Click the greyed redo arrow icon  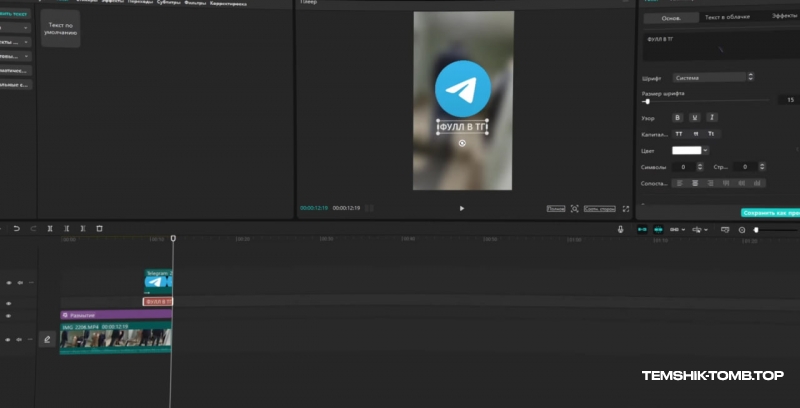point(34,229)
